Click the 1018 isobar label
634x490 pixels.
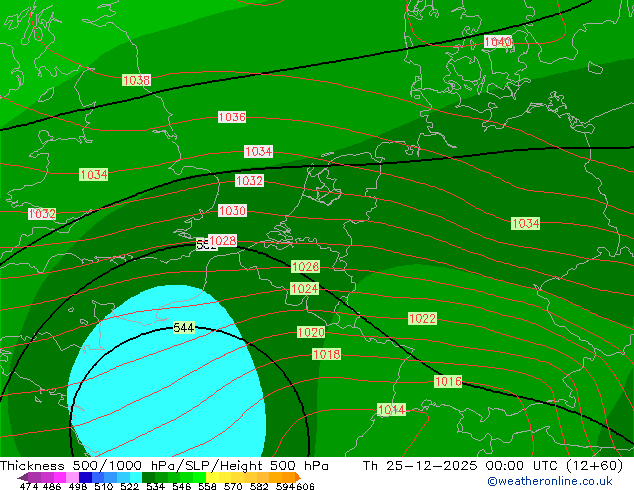327,355
